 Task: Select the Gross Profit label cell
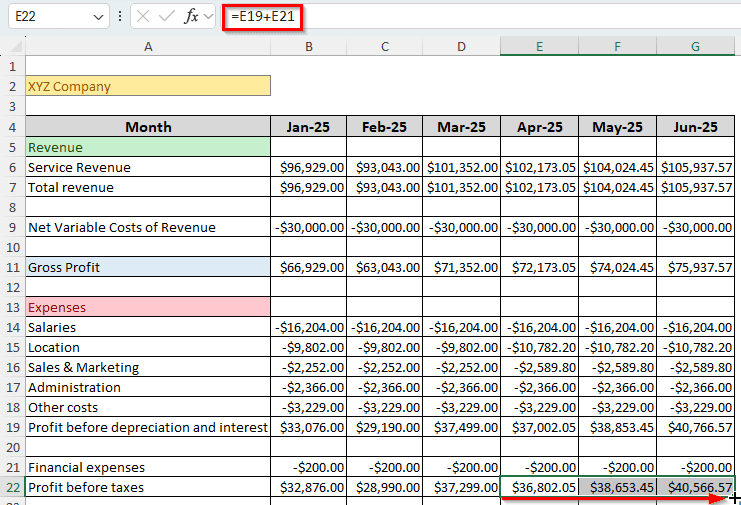pyautogui.click(x=148, y=267)
